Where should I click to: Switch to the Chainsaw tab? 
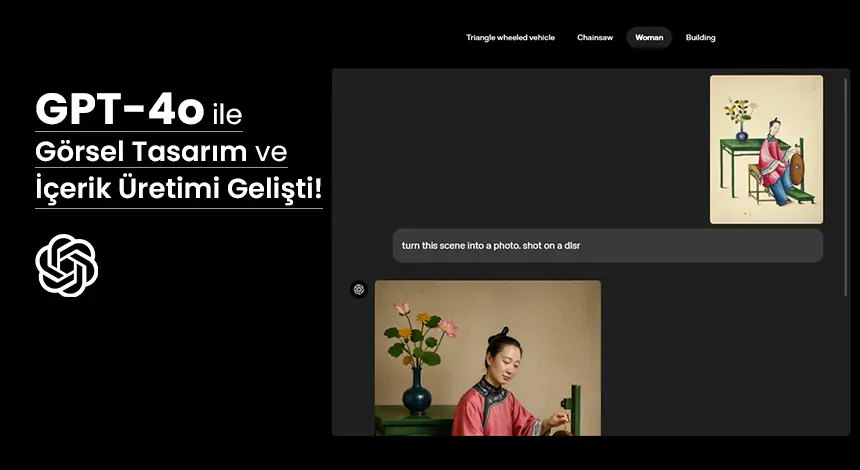(595, 38)
